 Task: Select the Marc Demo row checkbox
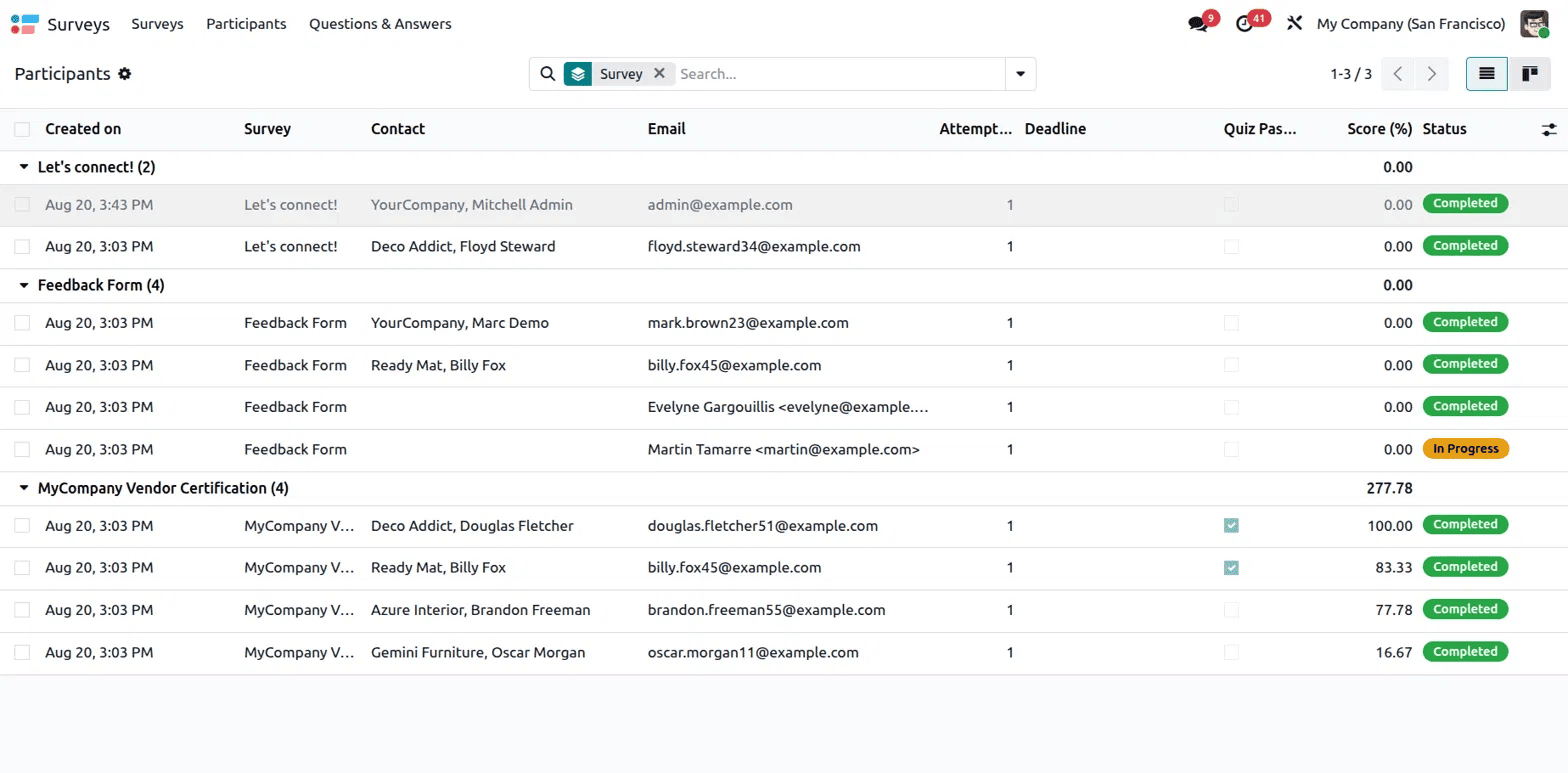coord(22,323)
